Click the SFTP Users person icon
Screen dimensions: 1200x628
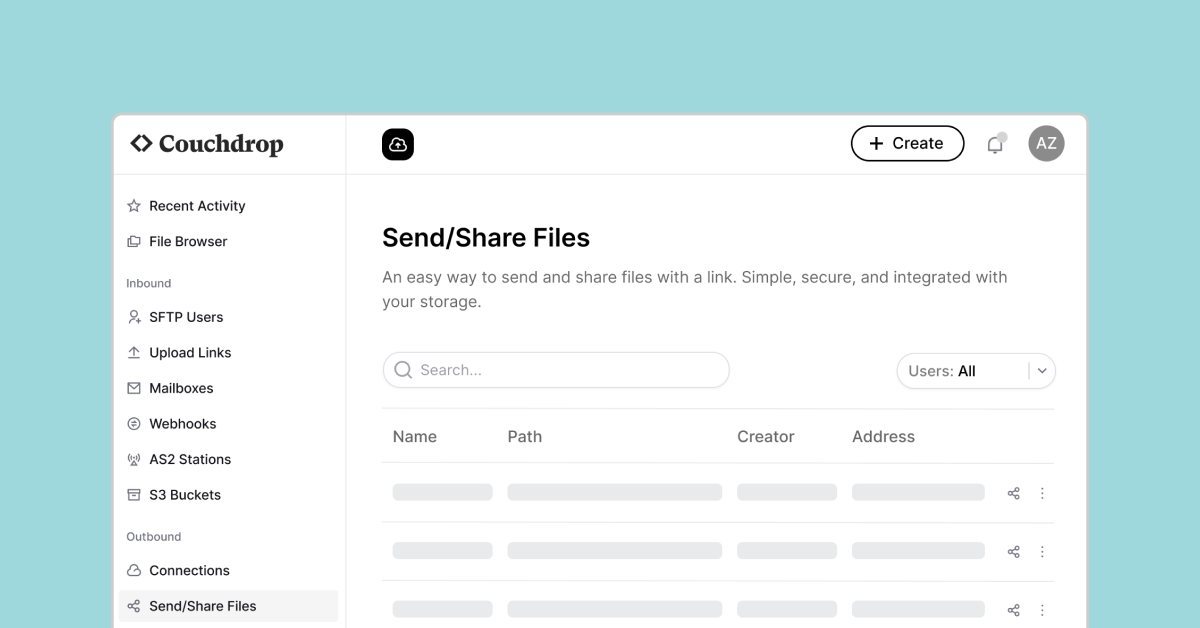tap(134, 317)
